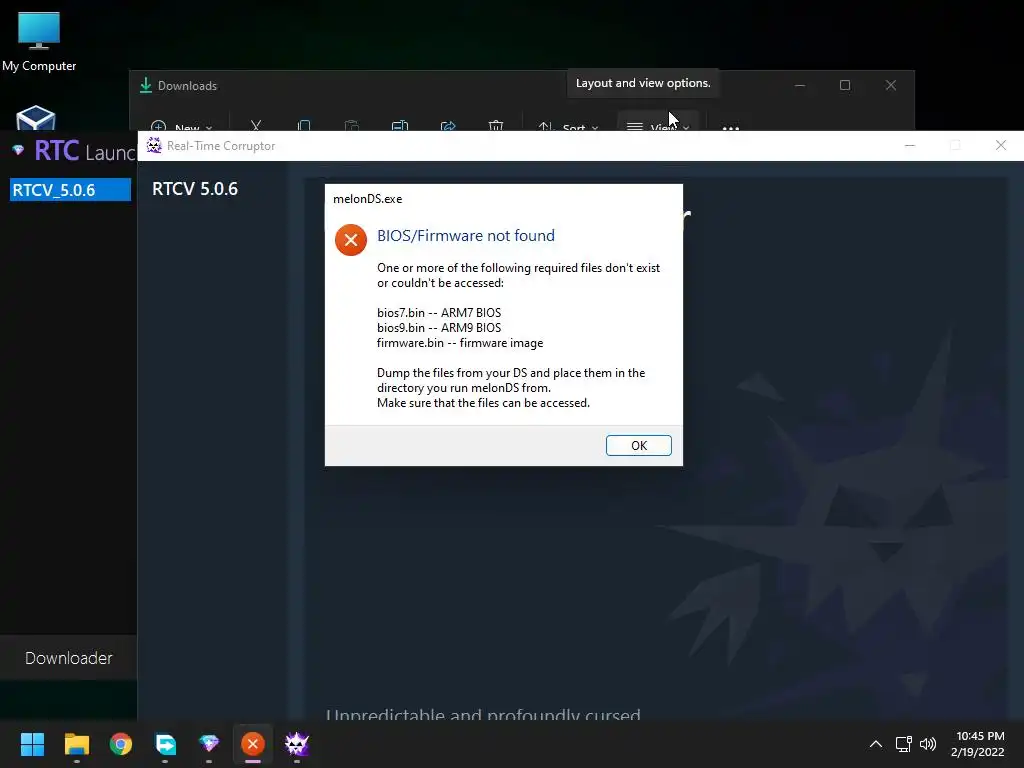The height and width of the screenshot is (768, 1024).
Task: Switch to the RTC Launcher gem taskbar icon
Action: [x=209, y=744]
